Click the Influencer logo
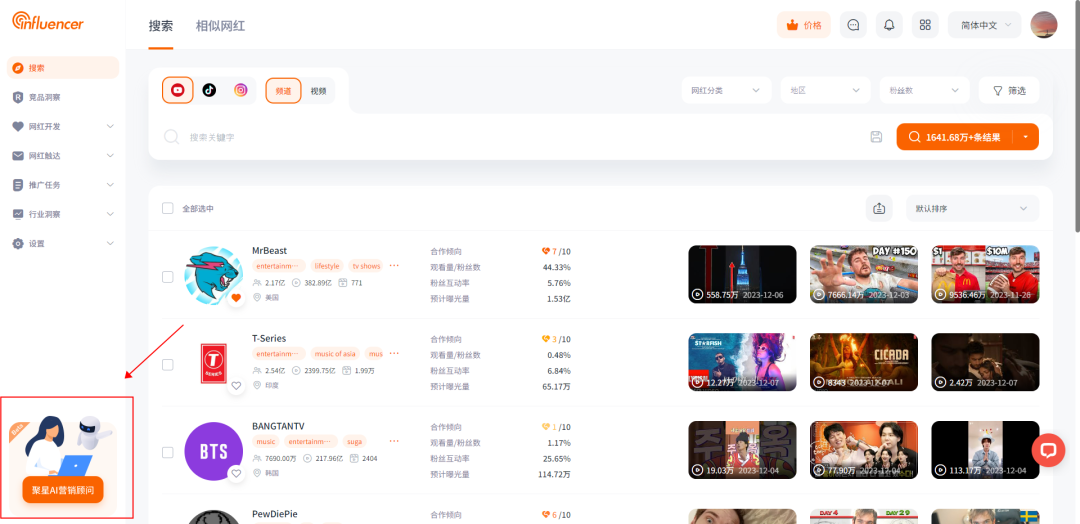1080x524 pixels. tap(48, 21)
